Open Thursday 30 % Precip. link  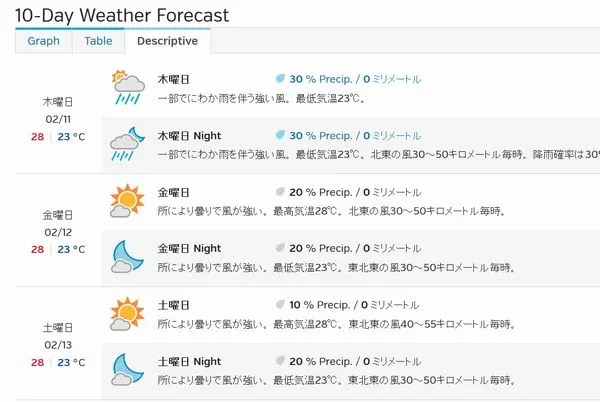coord(321,79)
